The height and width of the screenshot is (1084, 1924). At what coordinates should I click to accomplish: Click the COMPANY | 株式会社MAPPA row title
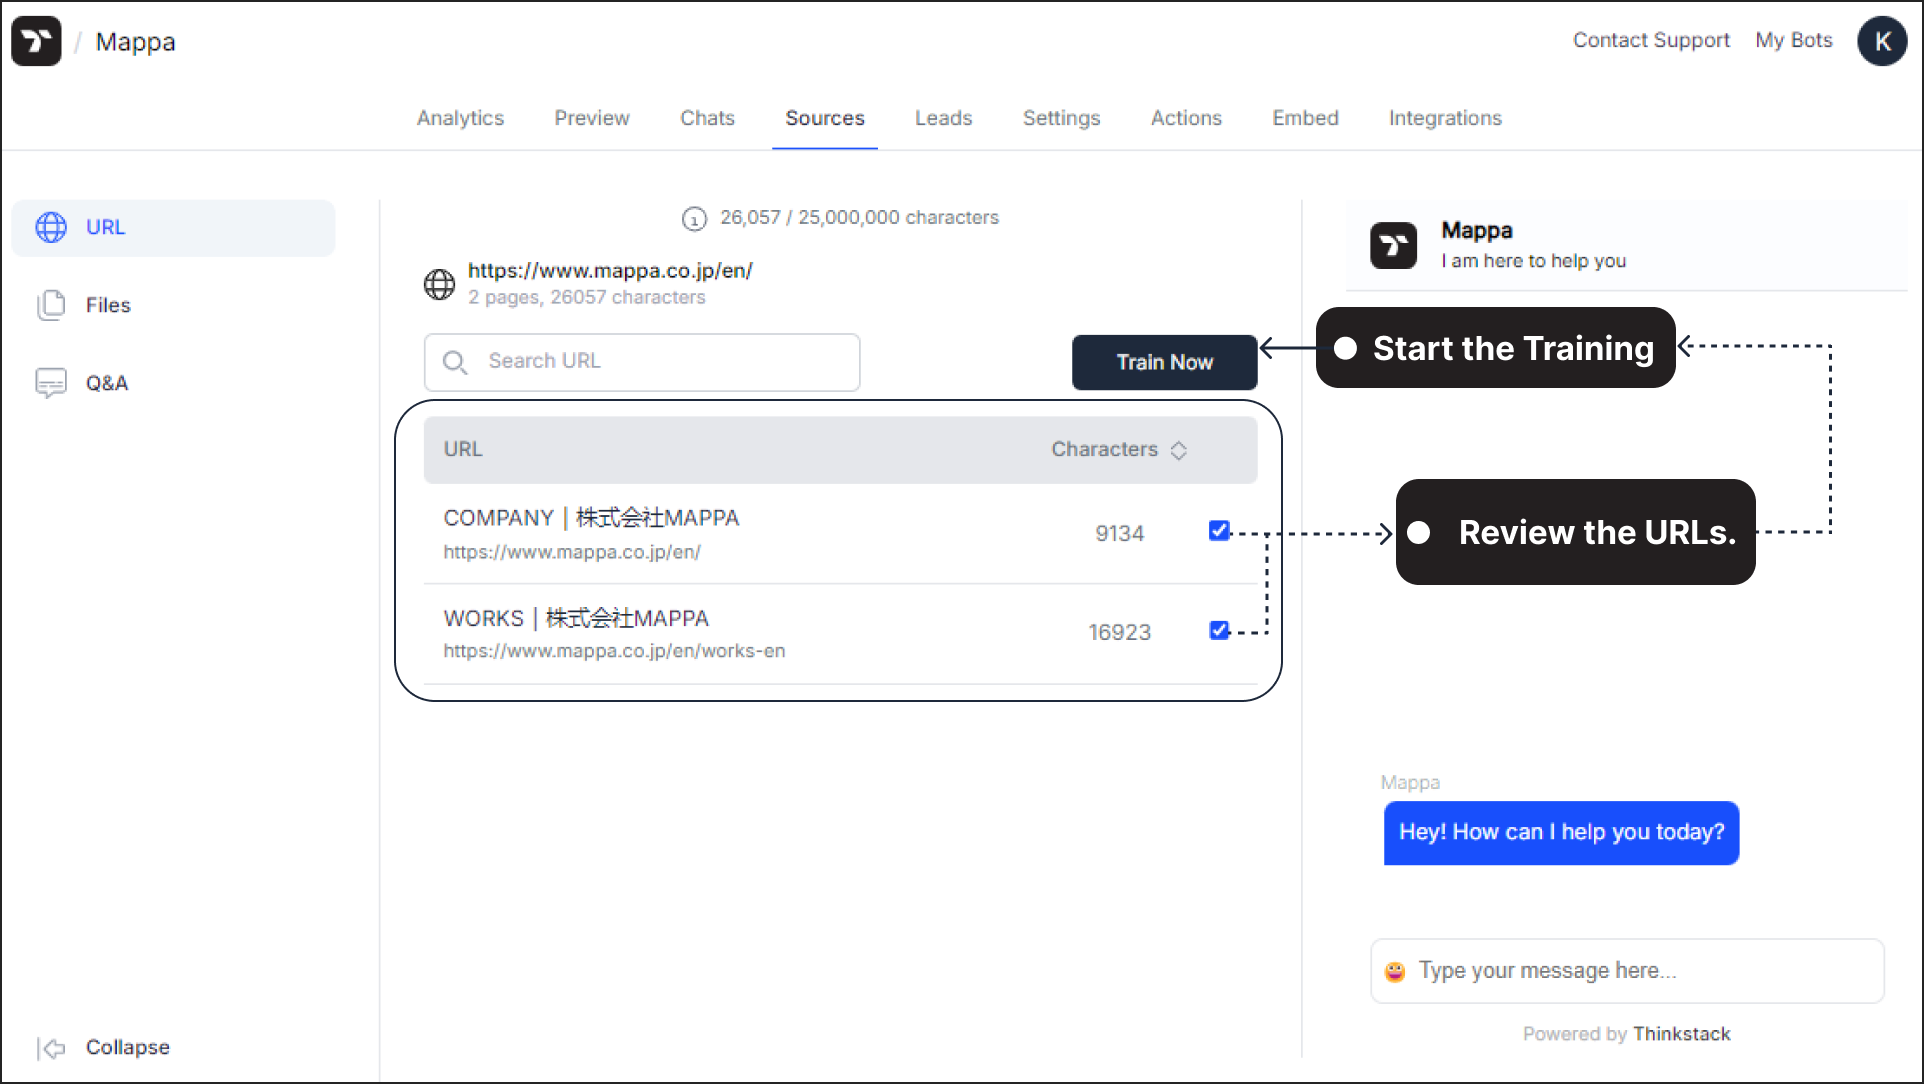pos(591,518)
